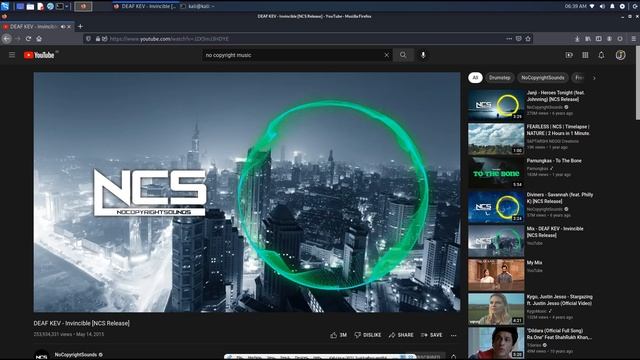Select the DEAF KEV Firefox taskbar item
Image resolution: width=640 pixels, height=360 pixels.
coord(145,7)
